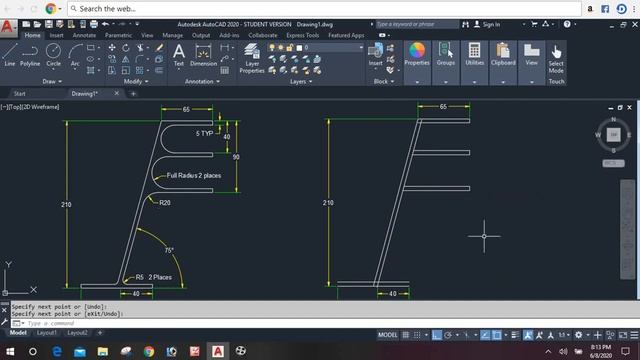Expand the Modify panel
Screen dimensions: 640x360
point(136,81)
